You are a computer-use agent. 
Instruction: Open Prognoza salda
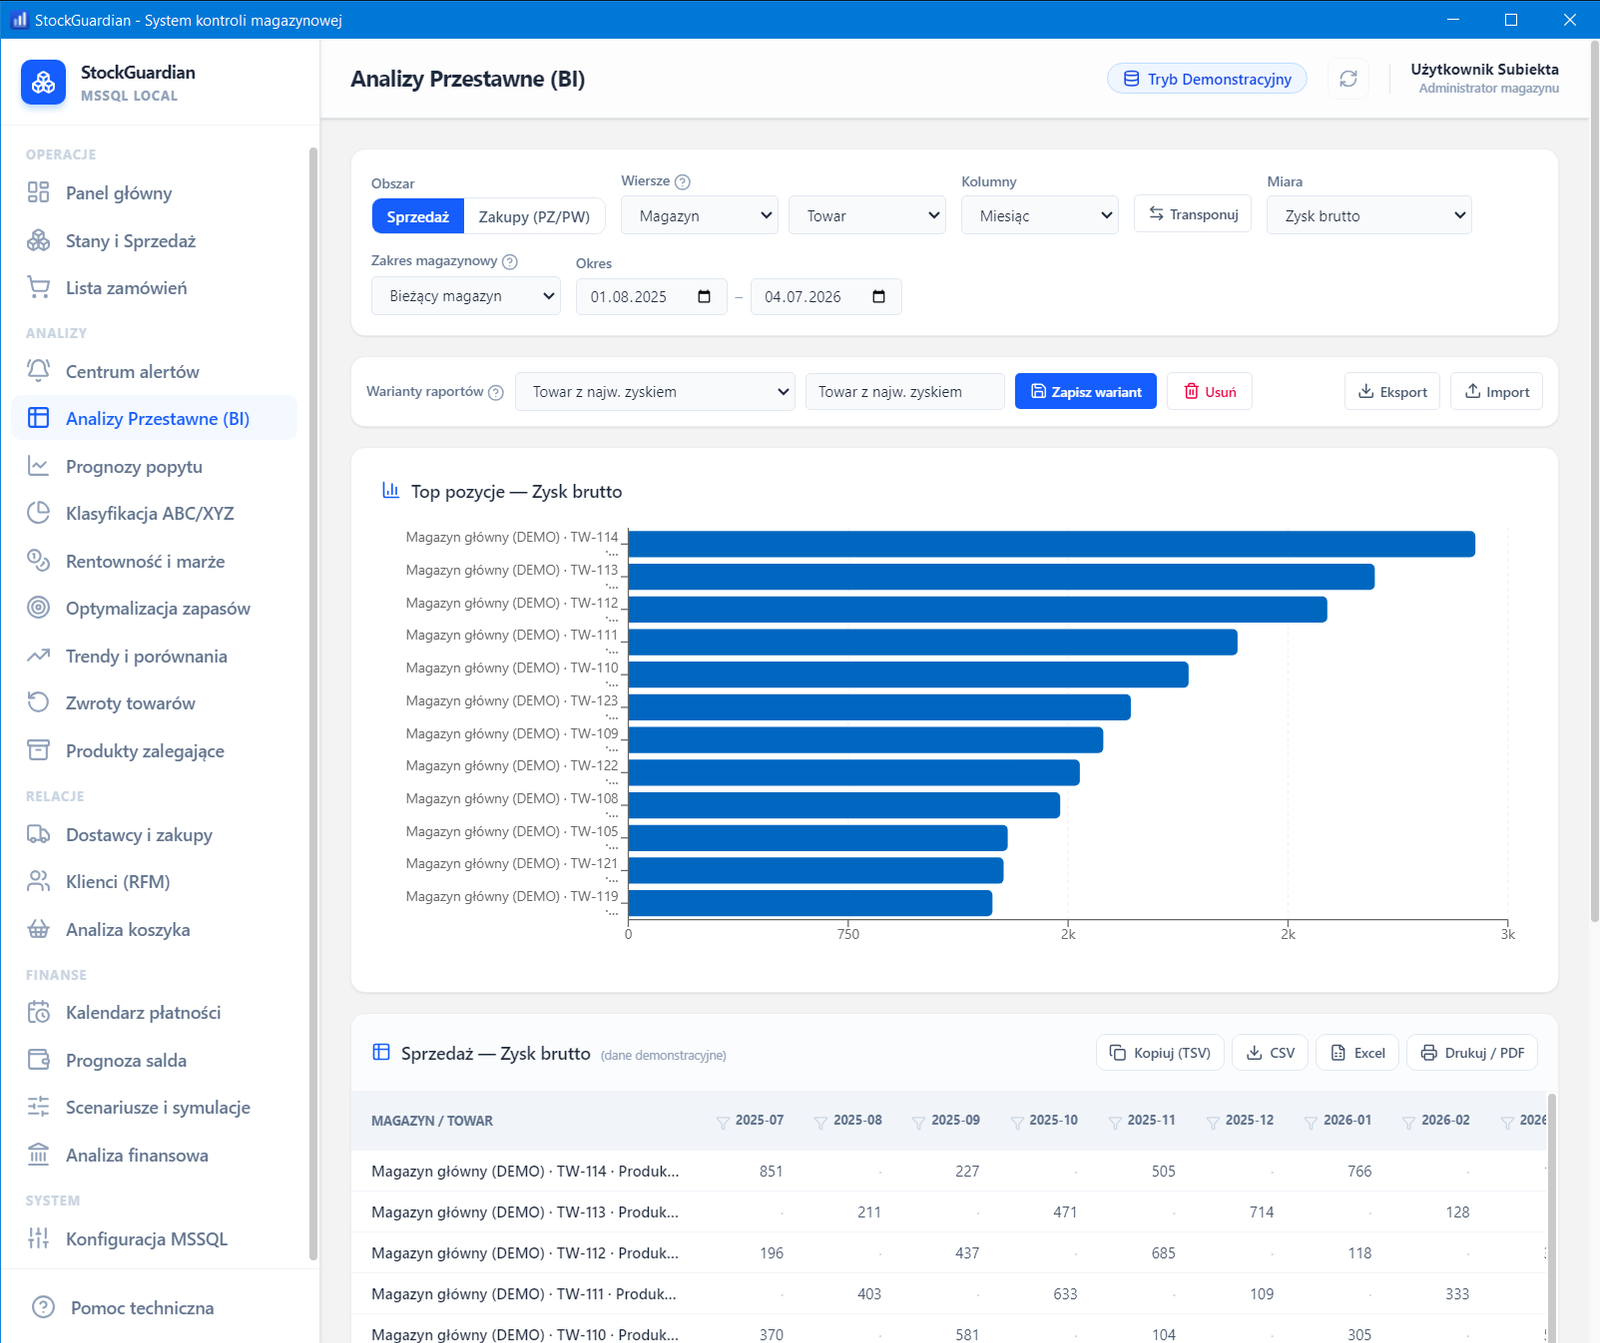tap(155, 1061)
